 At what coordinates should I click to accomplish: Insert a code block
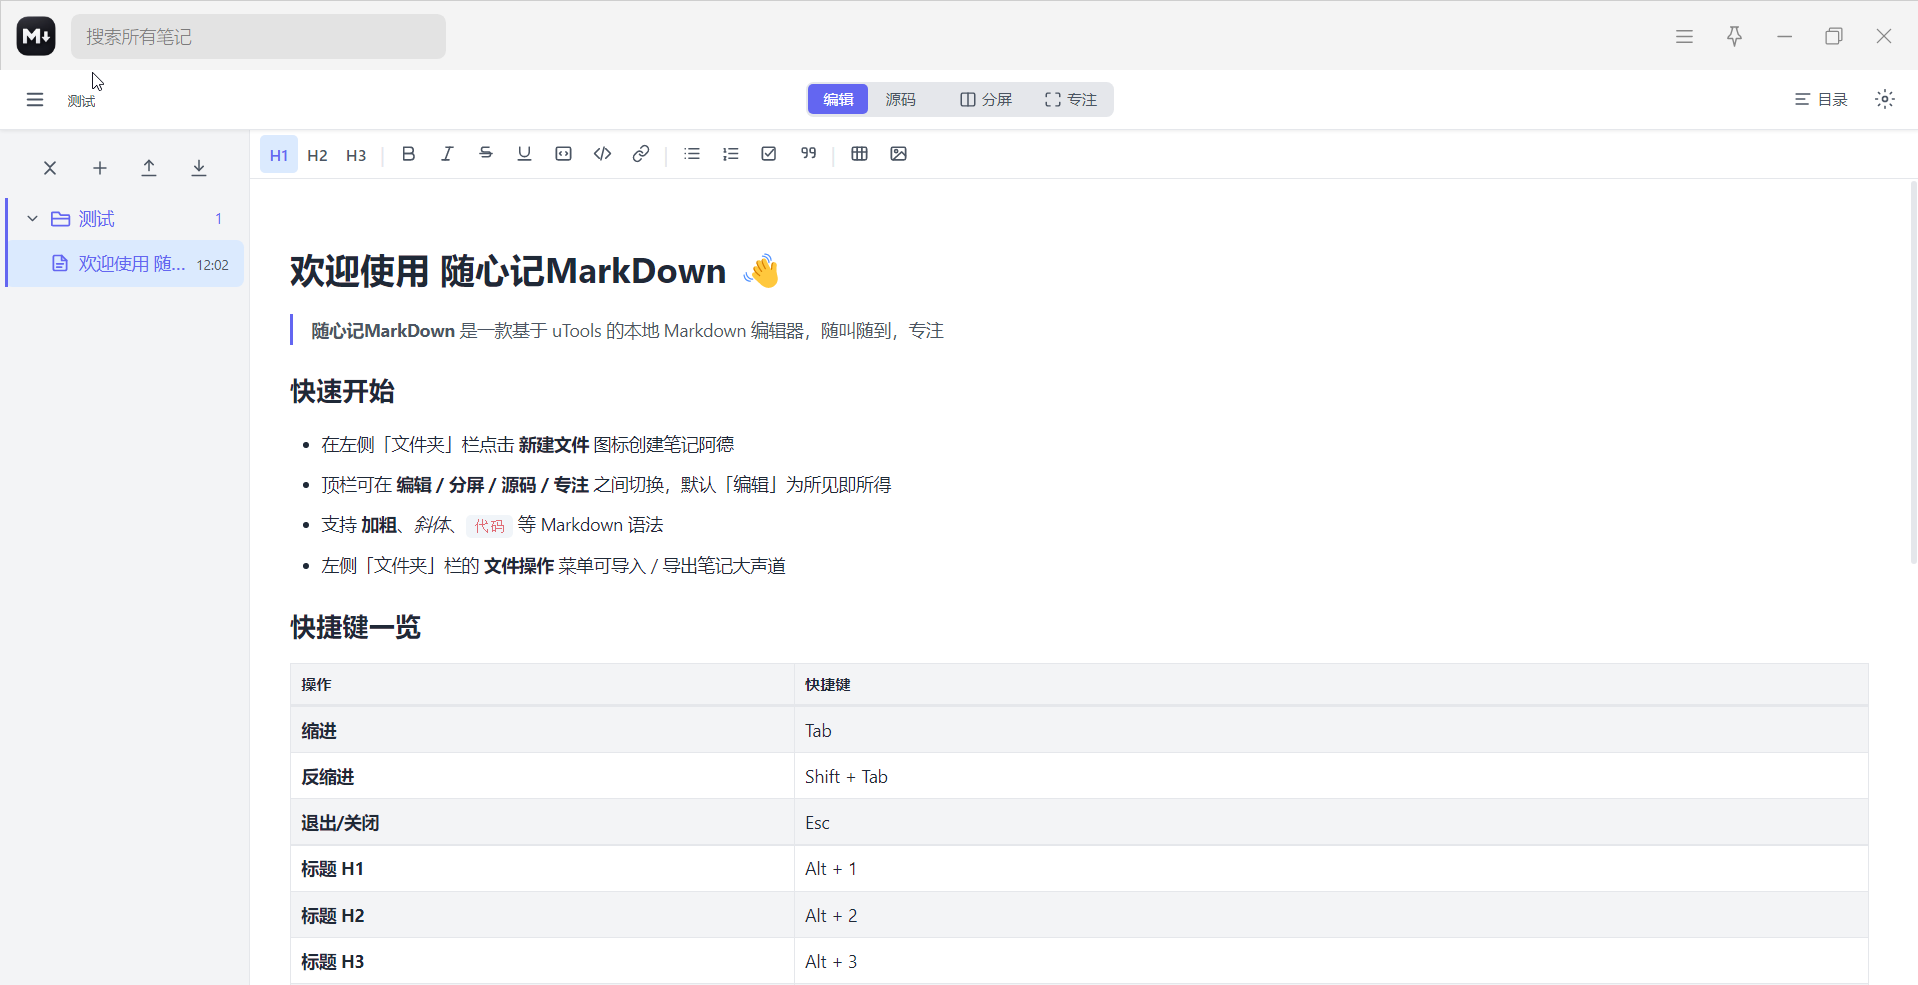(x=563, y=154)
